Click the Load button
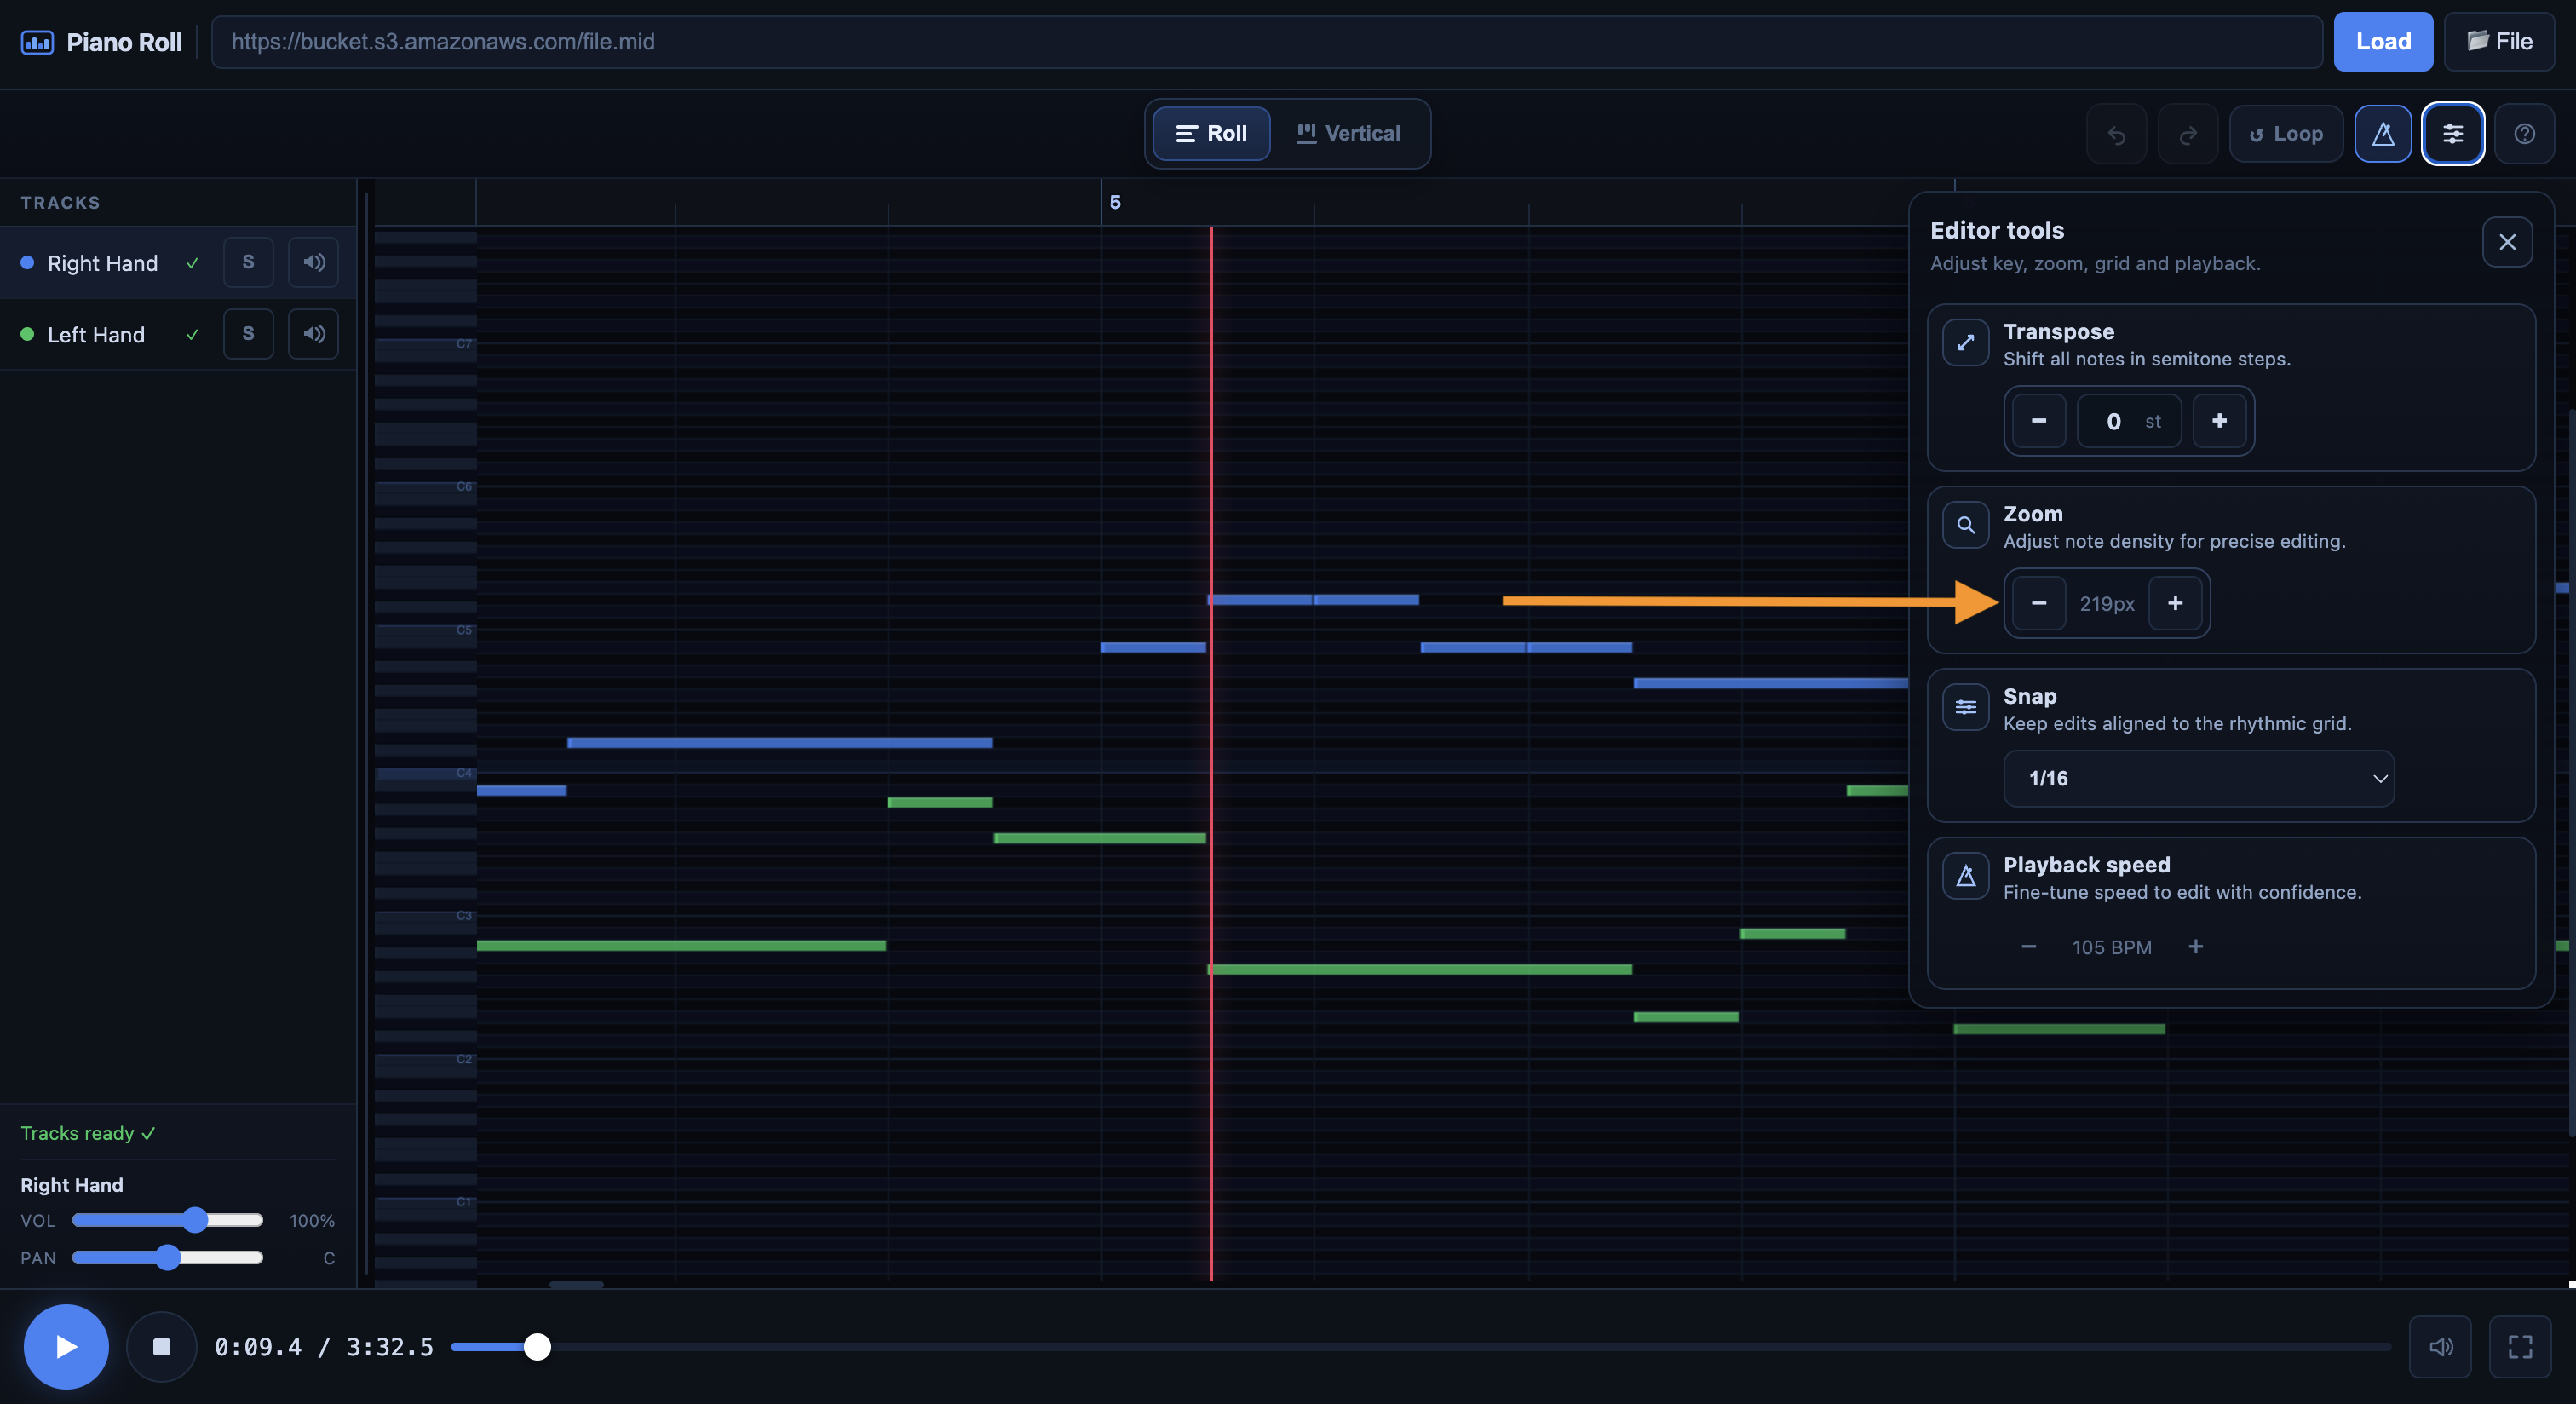Screen dimensions: 2576x1404 pyautogui.click(x=2382, y=41)
